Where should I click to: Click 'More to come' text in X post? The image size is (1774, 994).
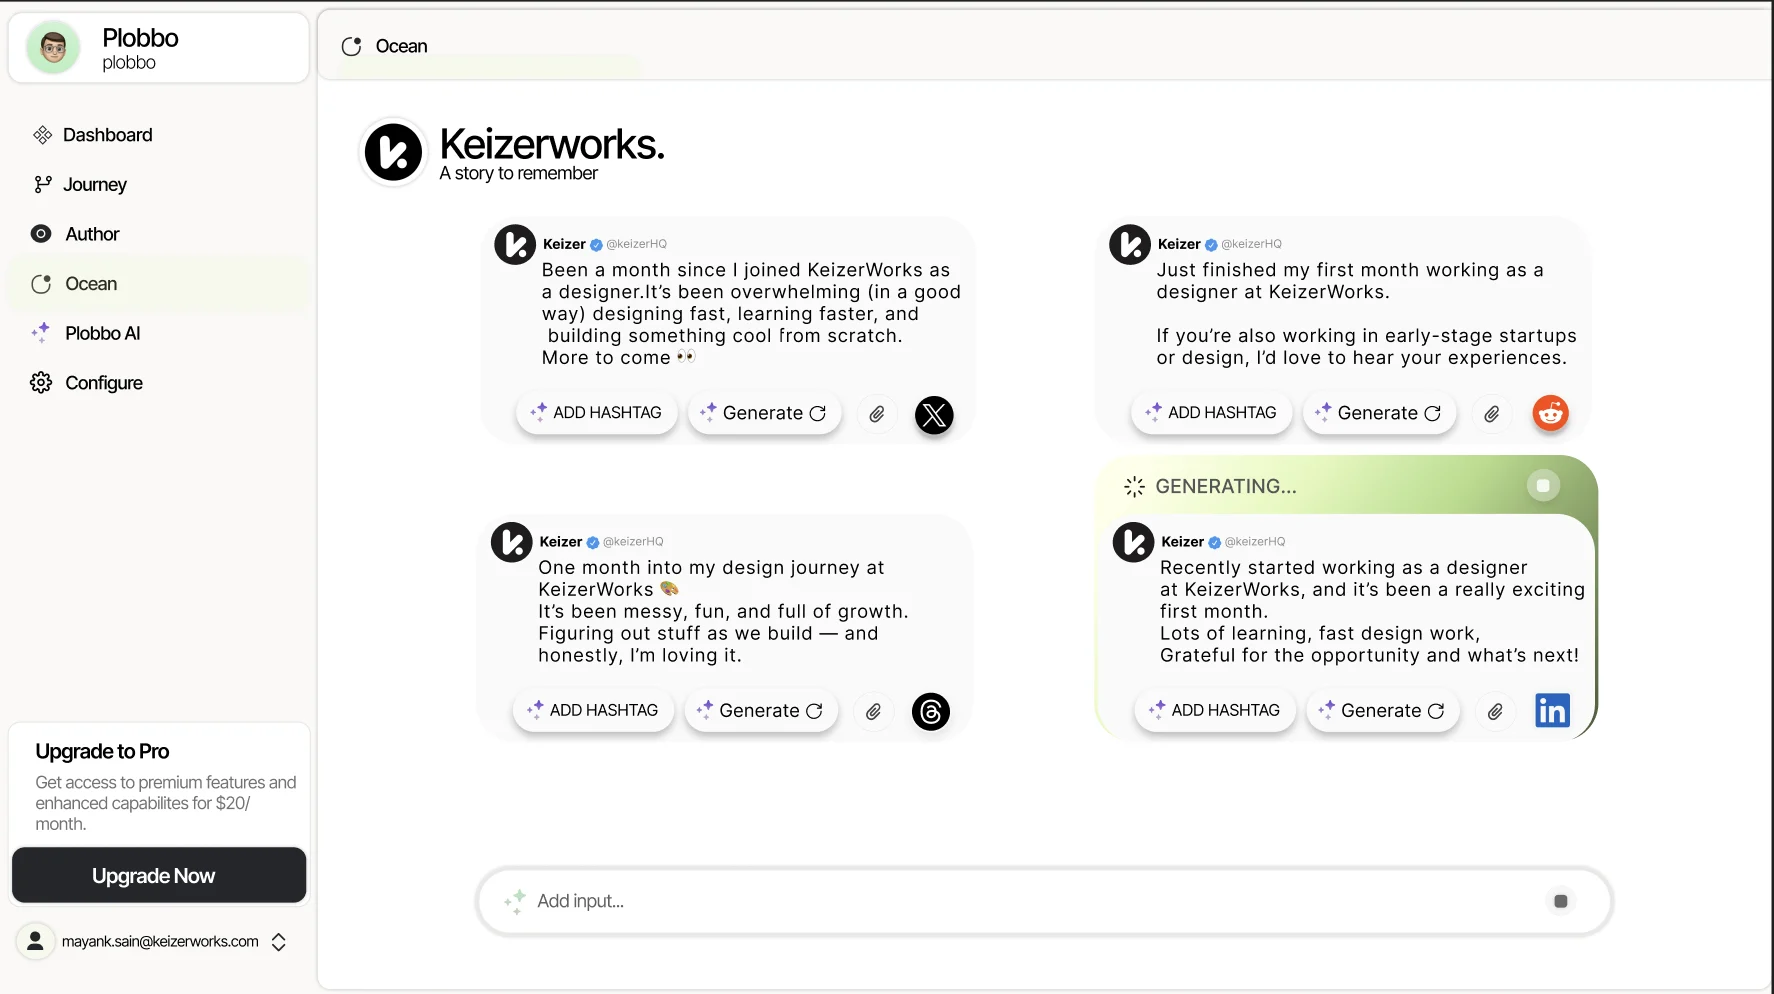pos(606,358)
